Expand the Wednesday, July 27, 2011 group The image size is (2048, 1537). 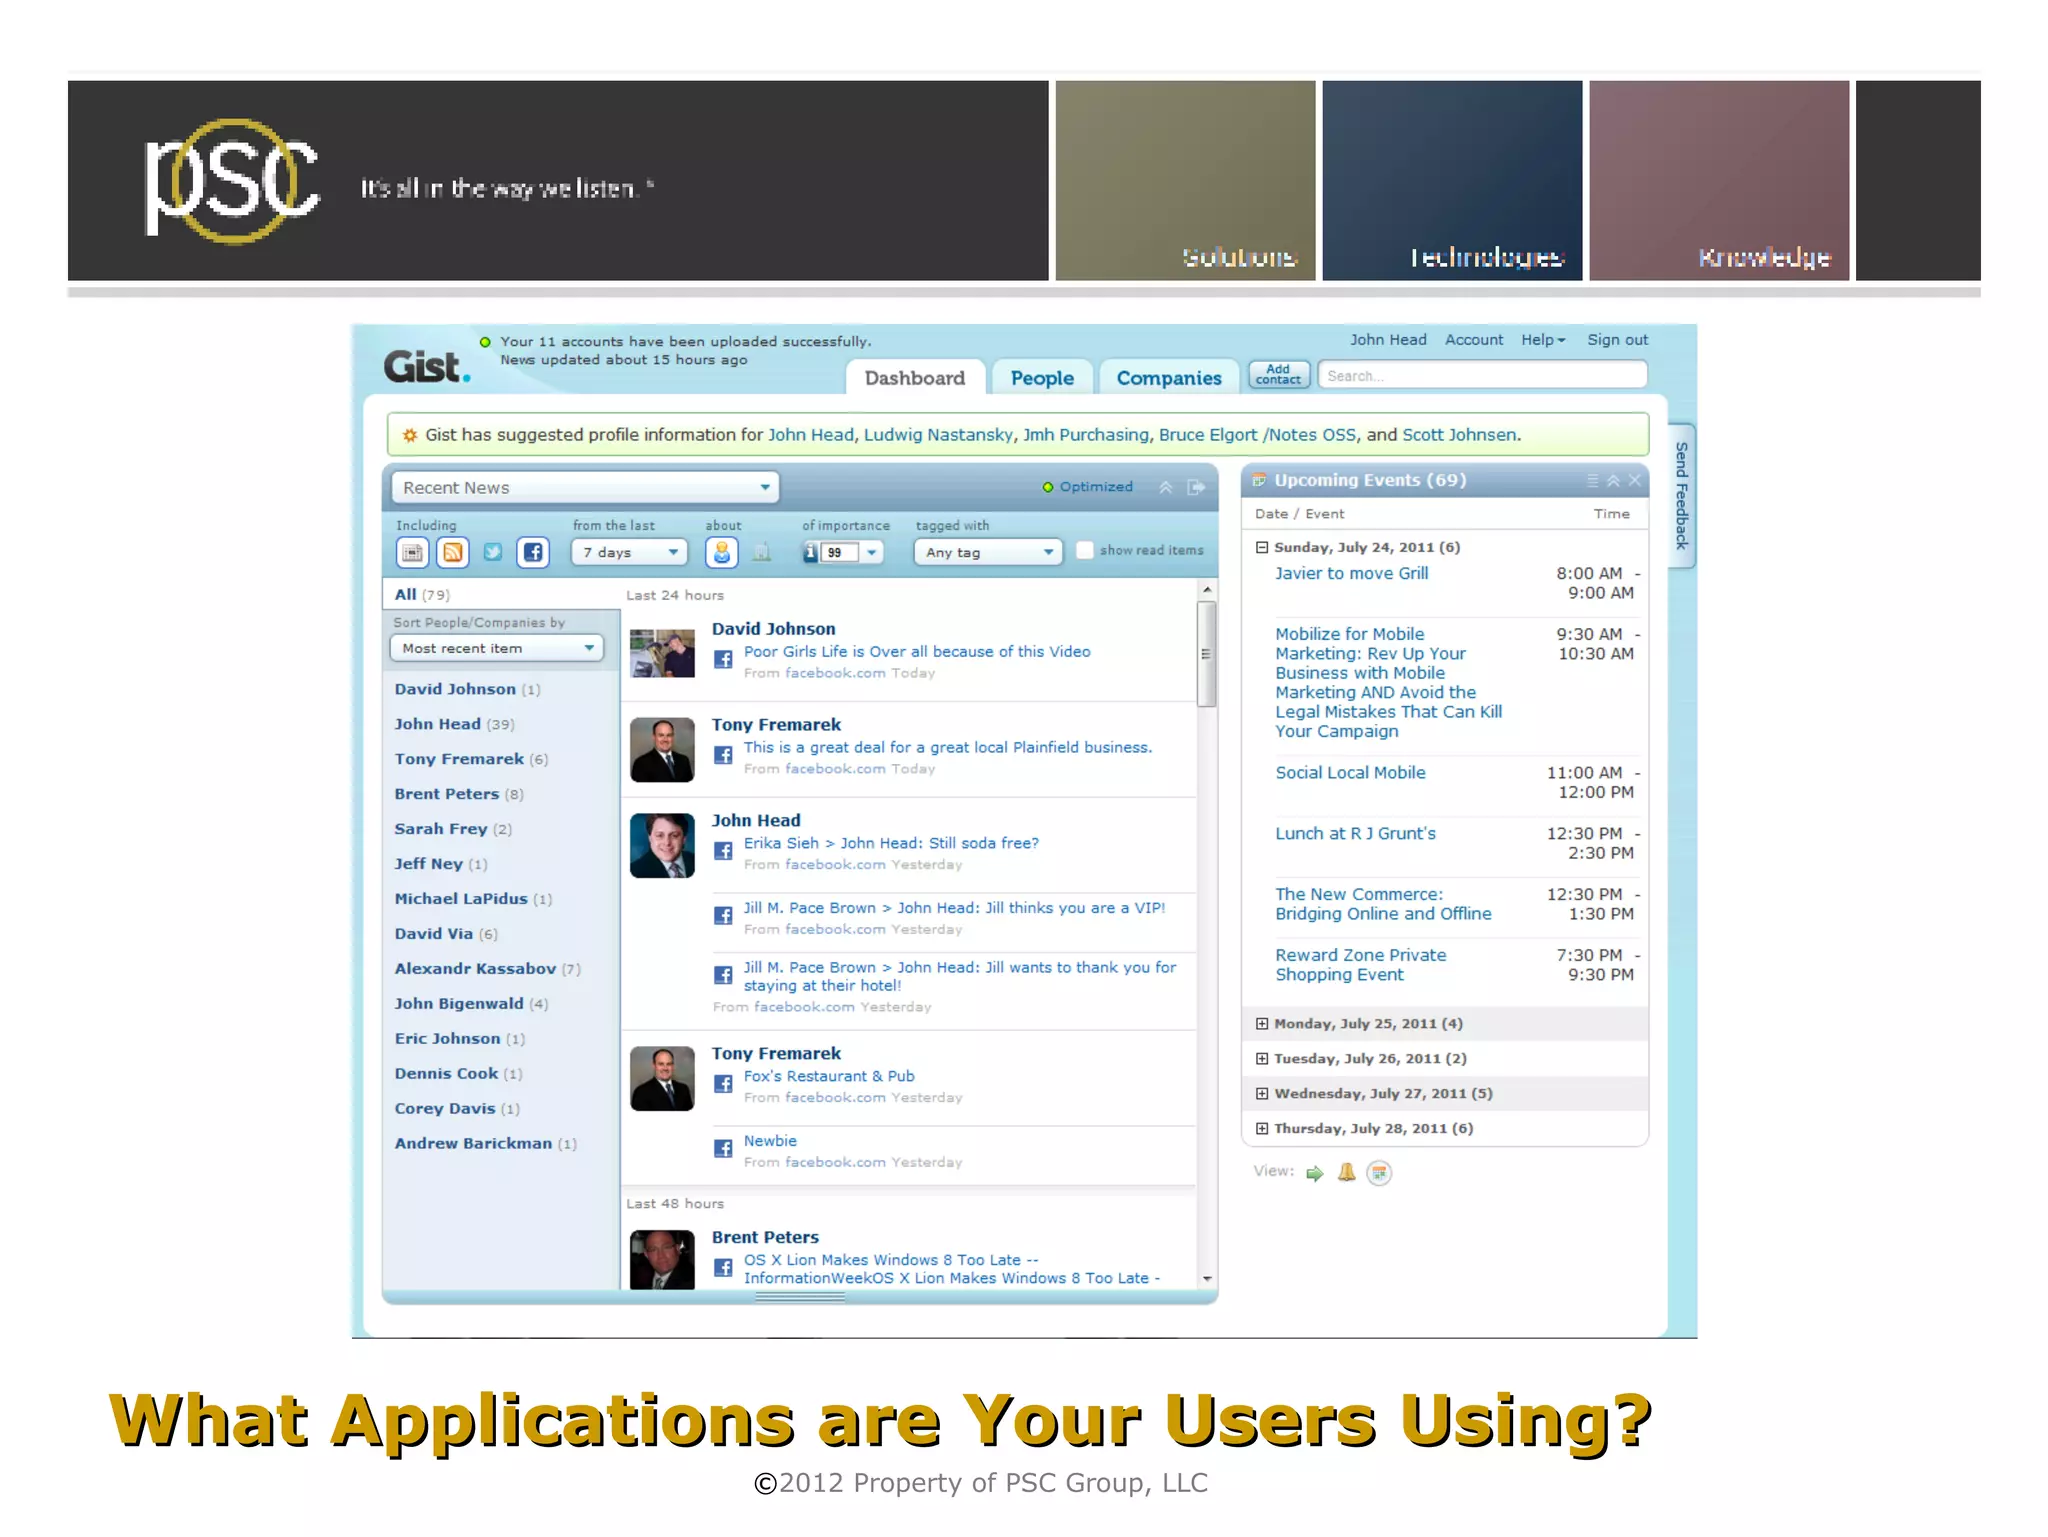[x=1262, y=1093]
